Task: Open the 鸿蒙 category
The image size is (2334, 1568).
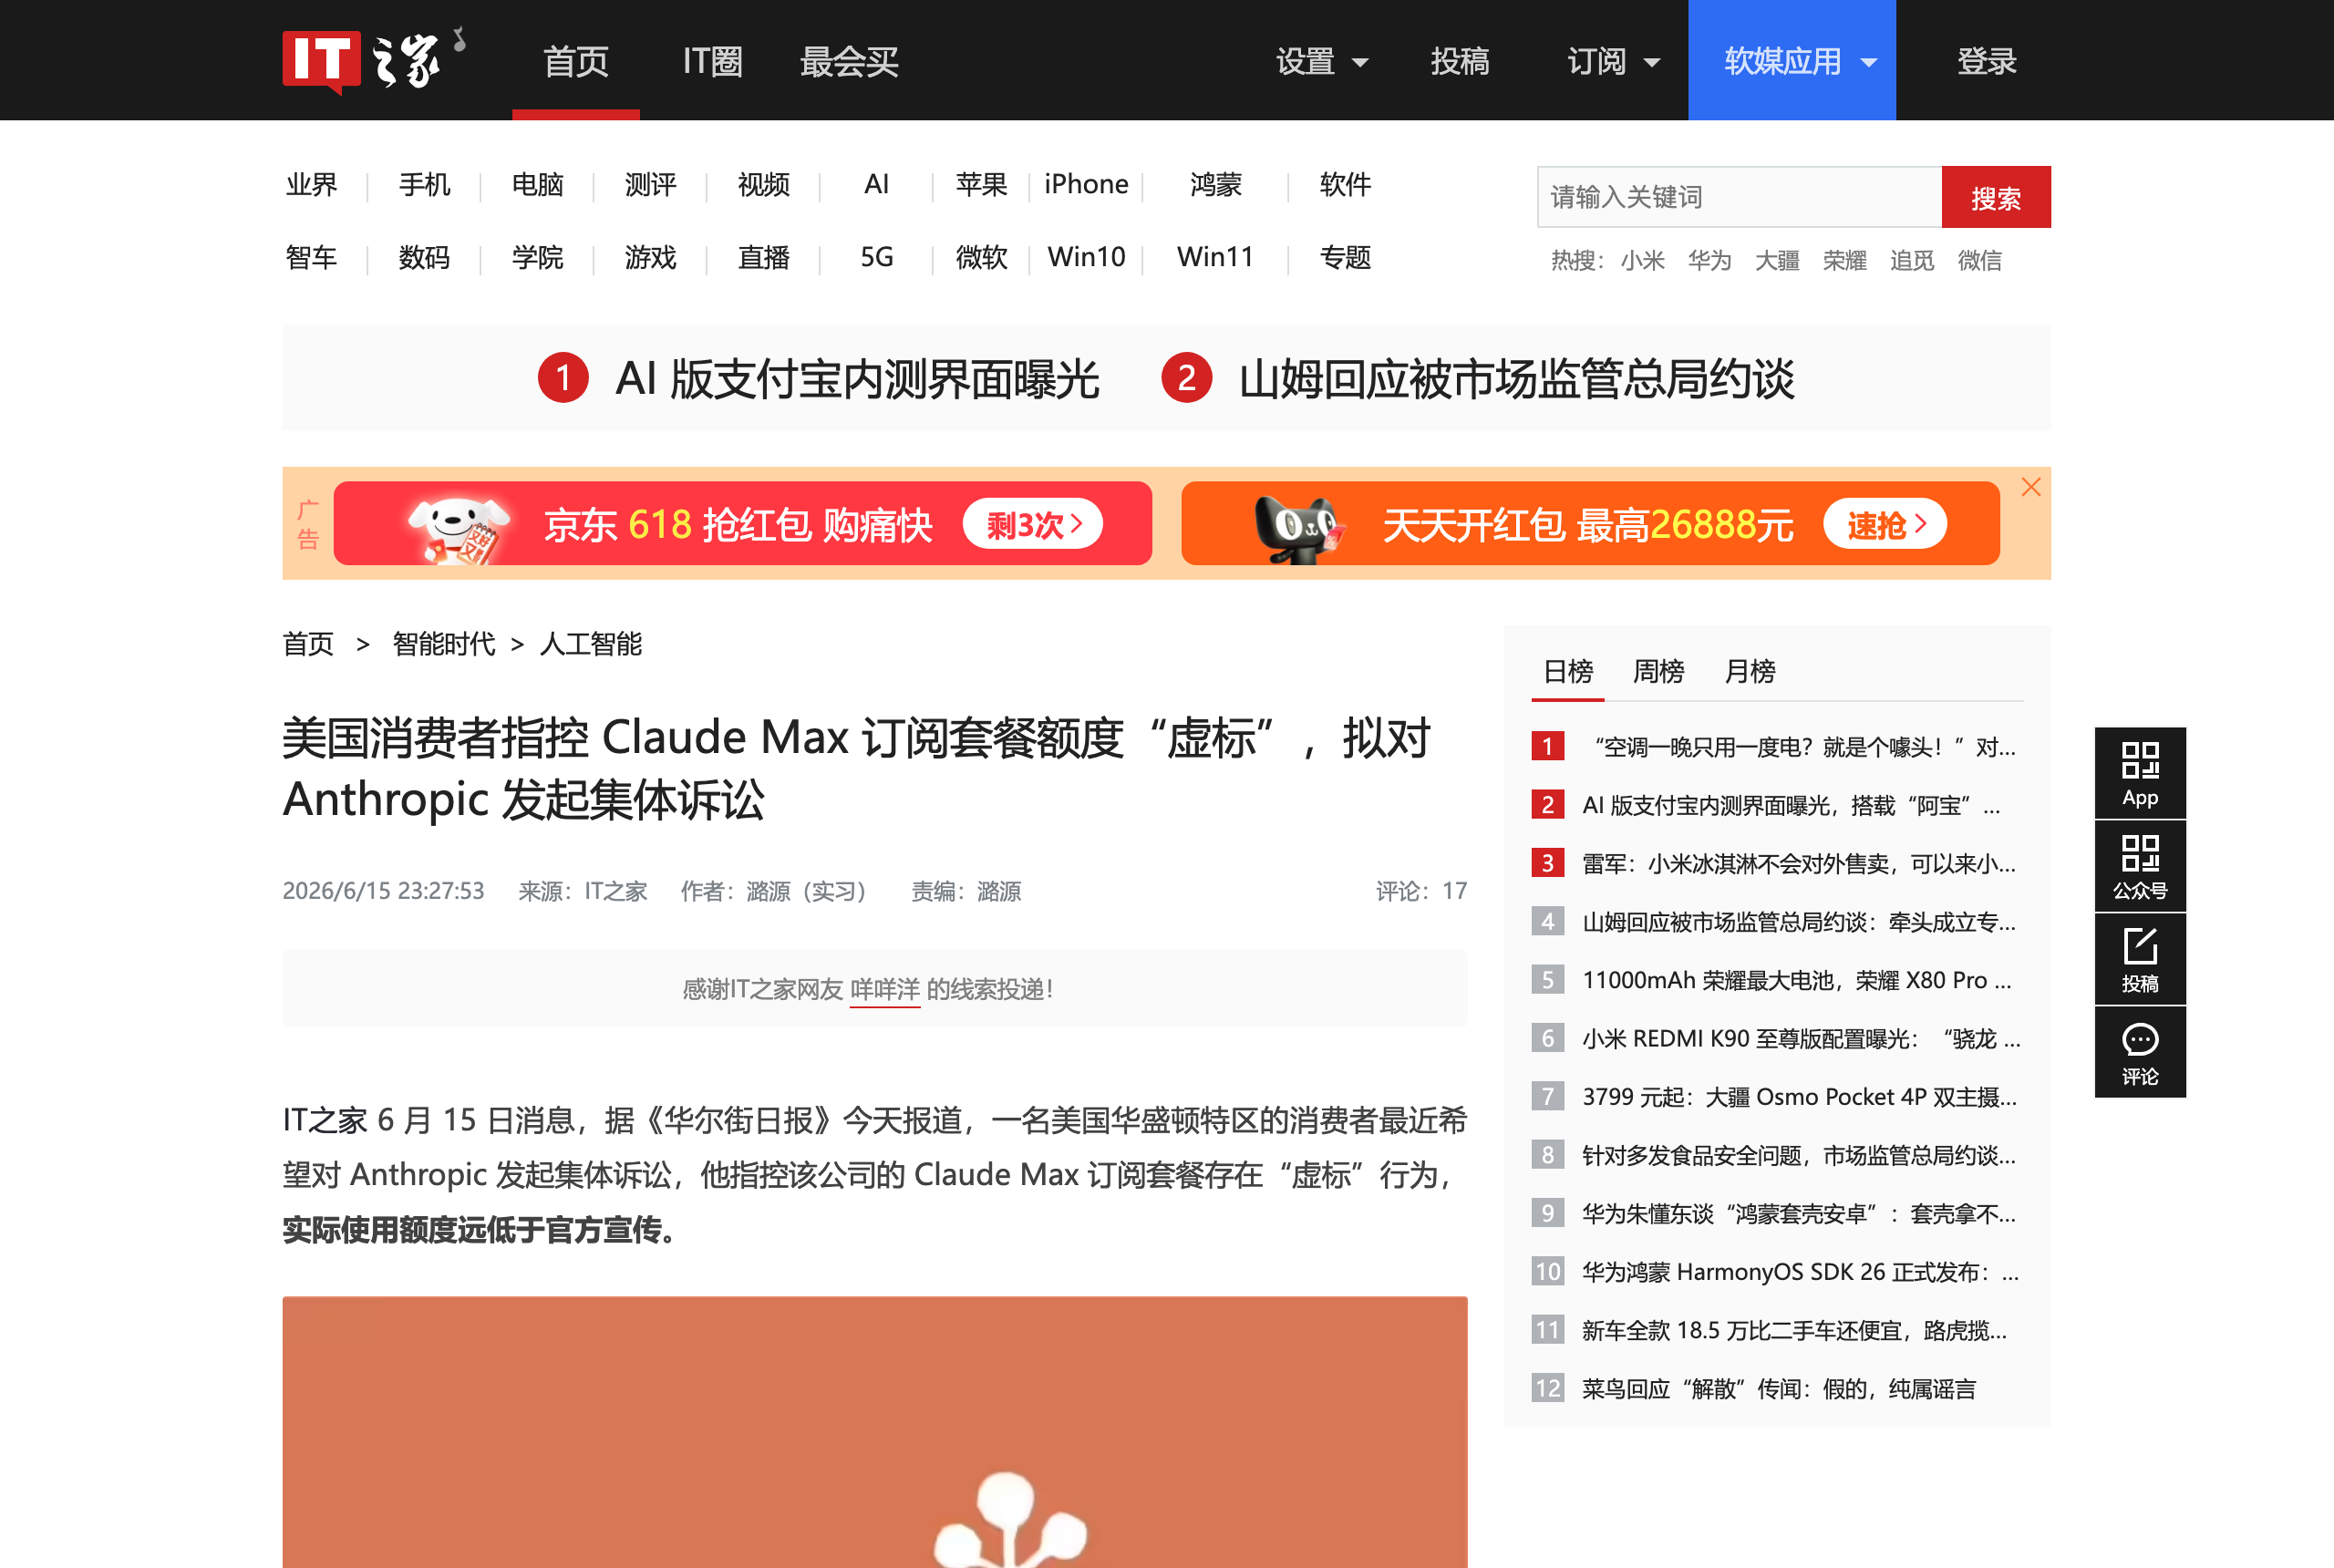Action: (1215, 185)
